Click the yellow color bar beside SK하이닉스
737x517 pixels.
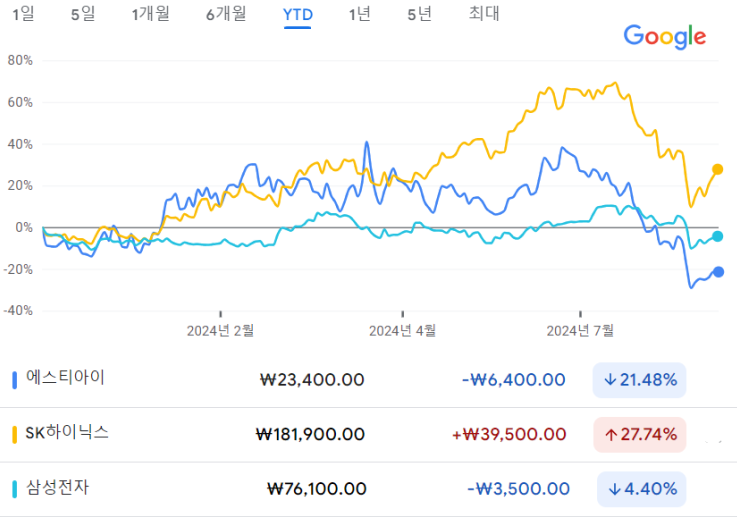coord(15,435)
